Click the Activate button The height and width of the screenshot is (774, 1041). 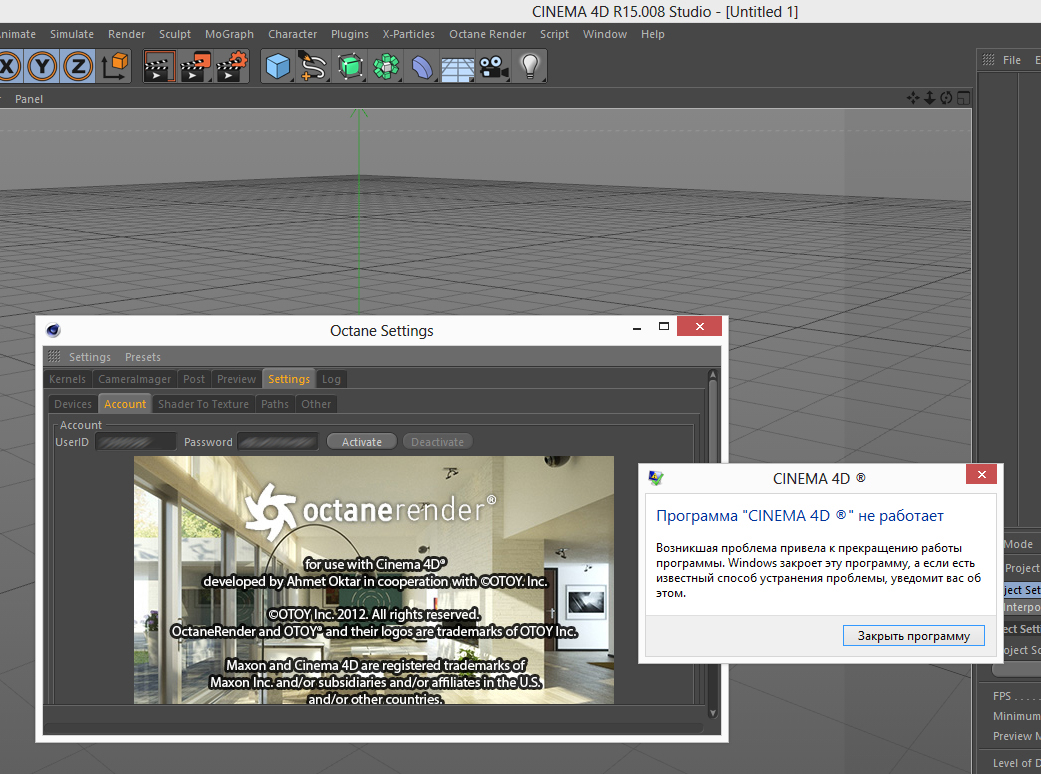(362, 441)
